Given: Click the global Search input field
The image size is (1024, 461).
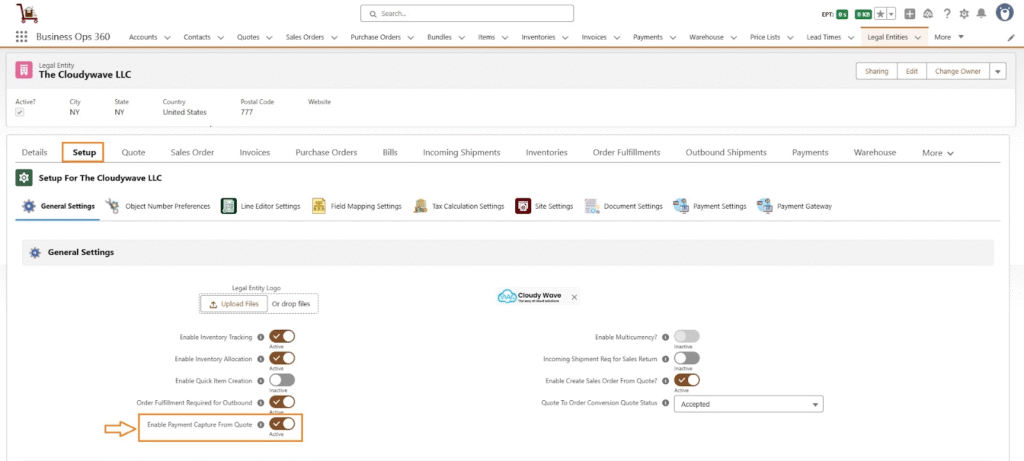Looking at the screenshot, I should pos(467,14).
